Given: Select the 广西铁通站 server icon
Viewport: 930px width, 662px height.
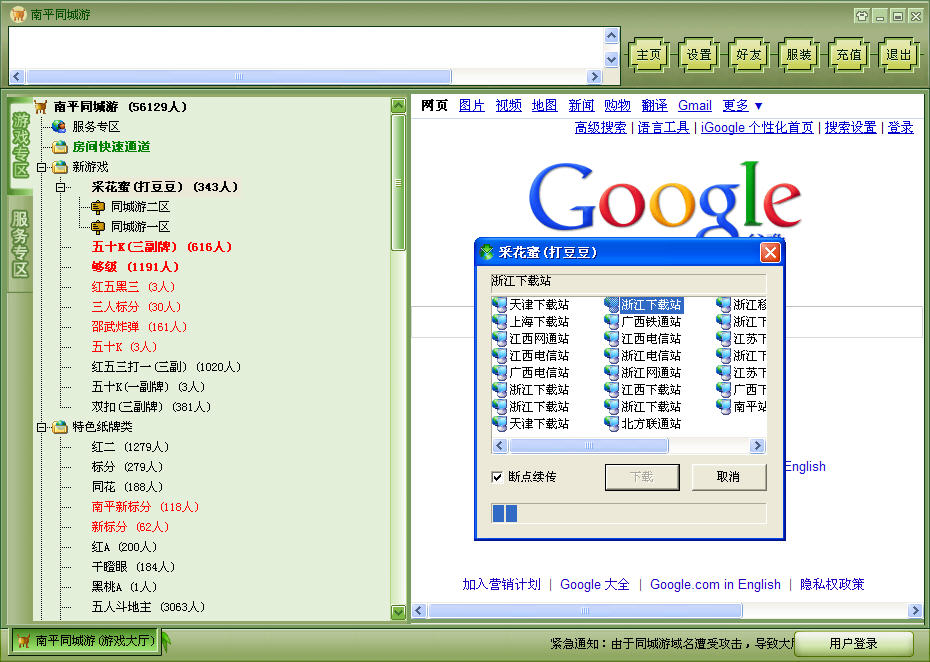Looking at the screenshot, I should coord(612,322).
